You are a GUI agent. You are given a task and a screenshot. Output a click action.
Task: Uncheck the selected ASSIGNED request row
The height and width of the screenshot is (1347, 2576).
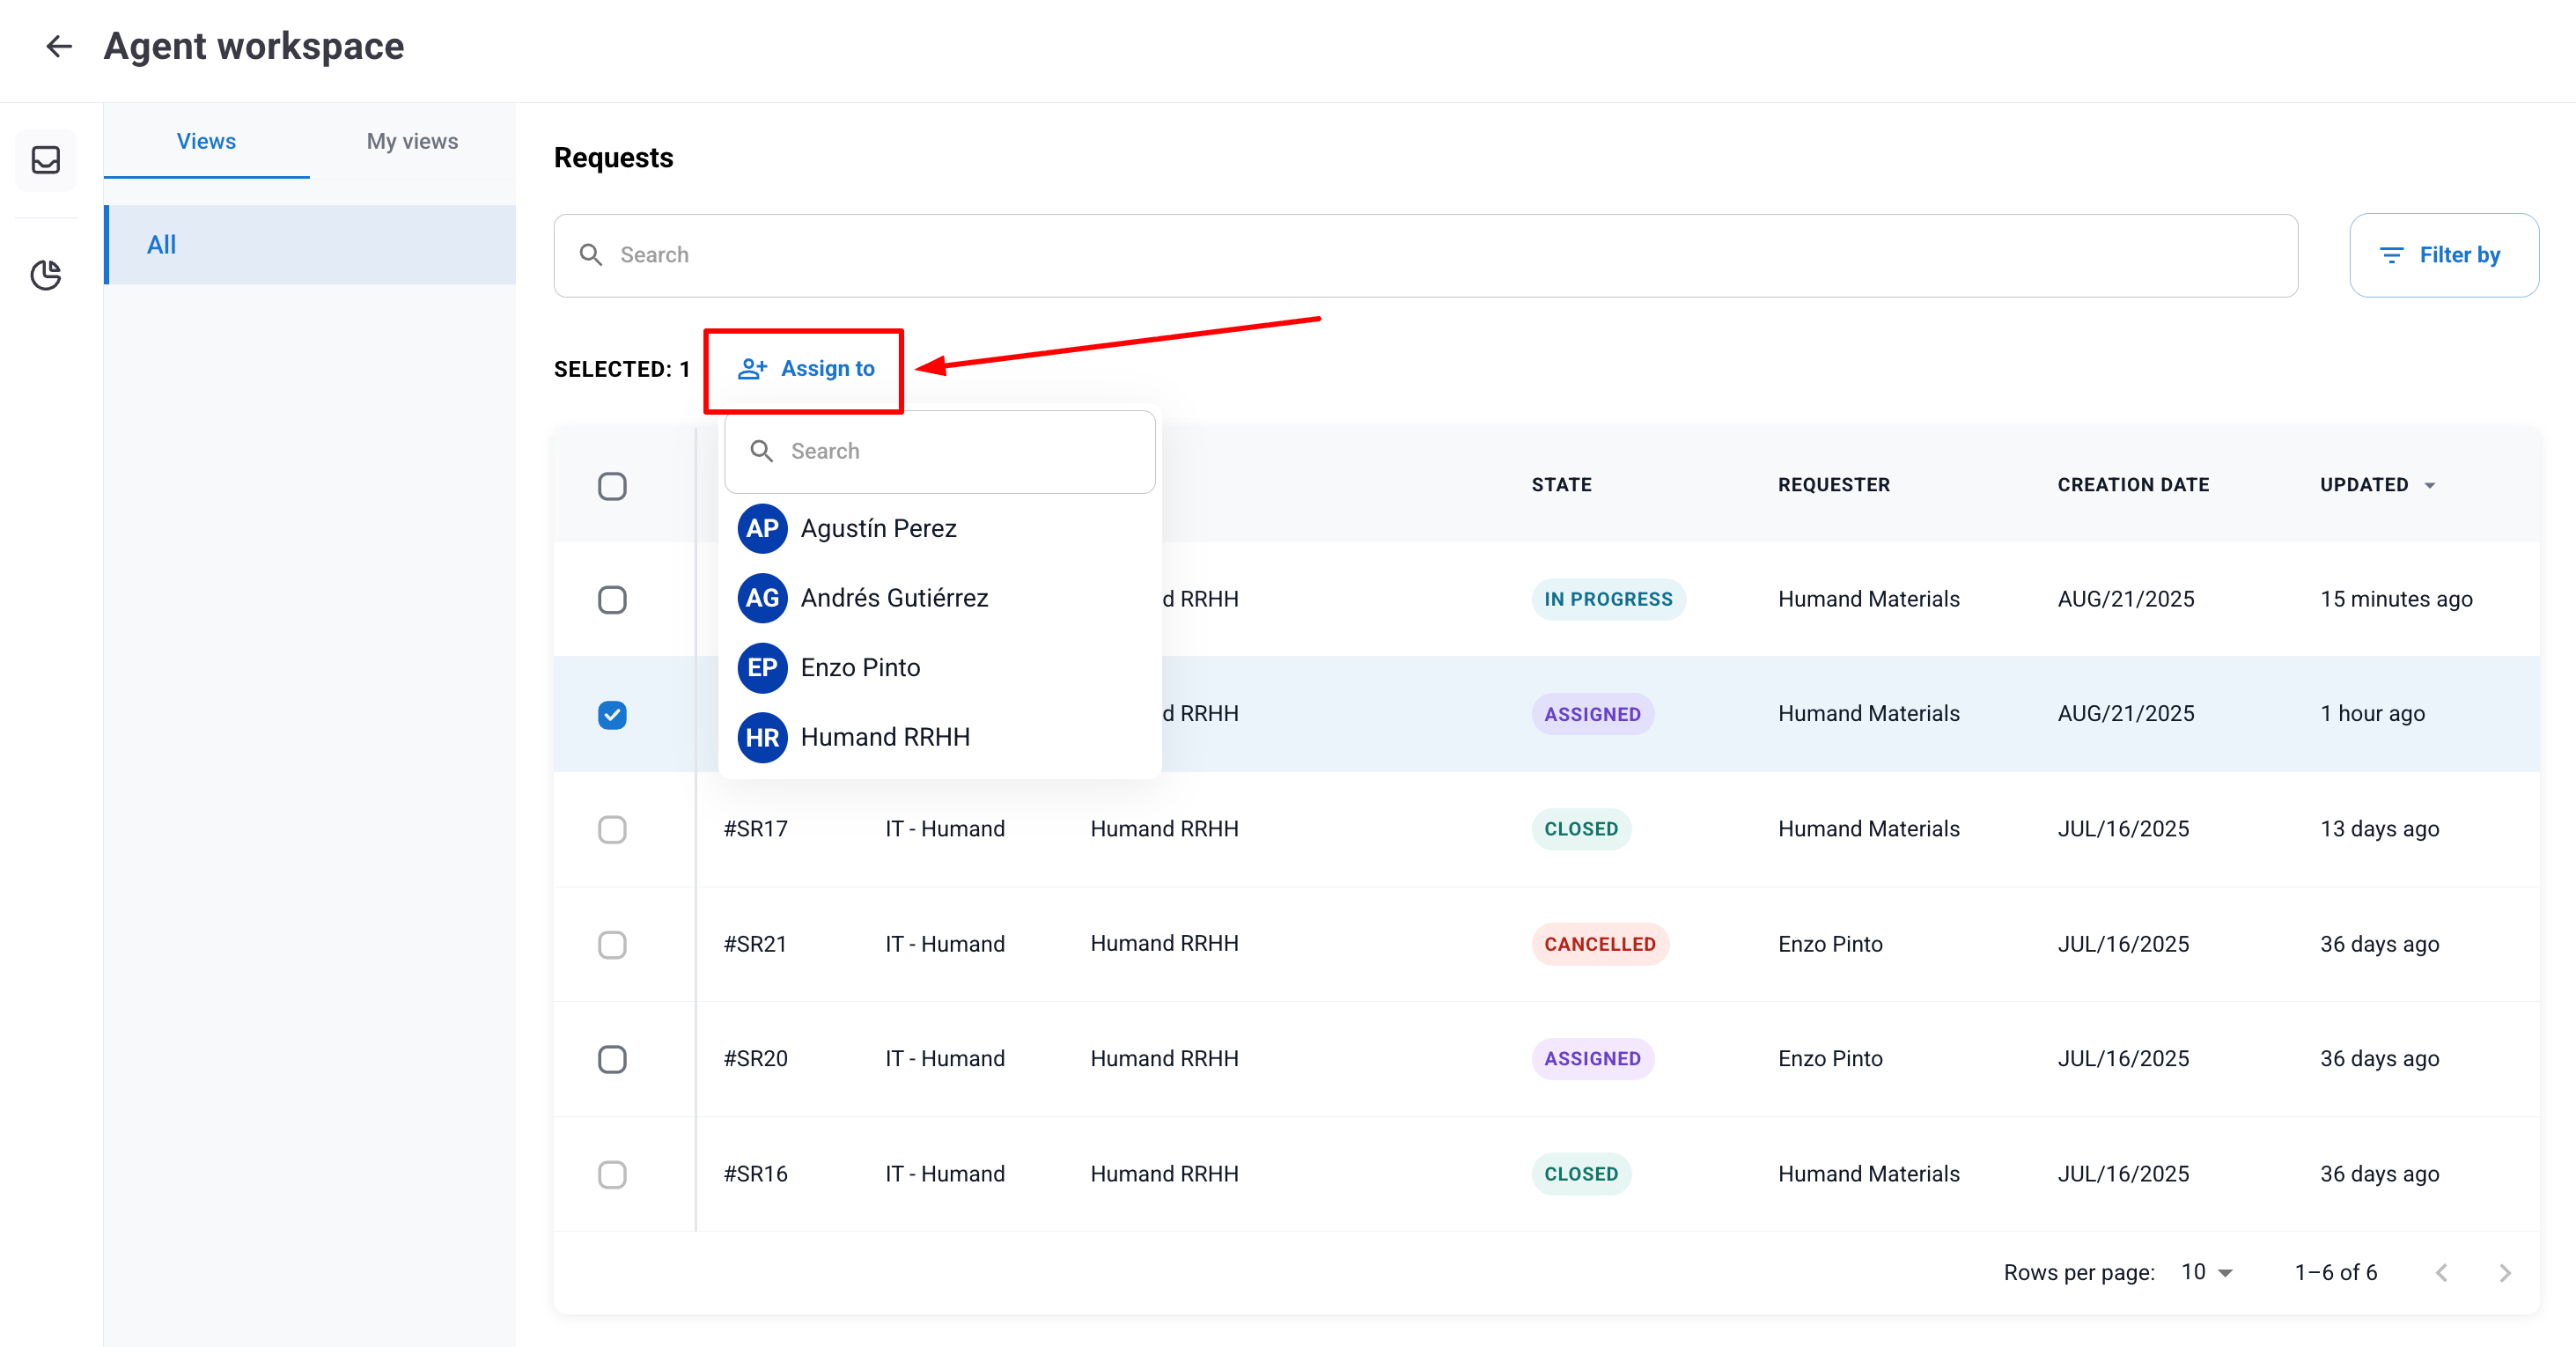coord(612,714)
